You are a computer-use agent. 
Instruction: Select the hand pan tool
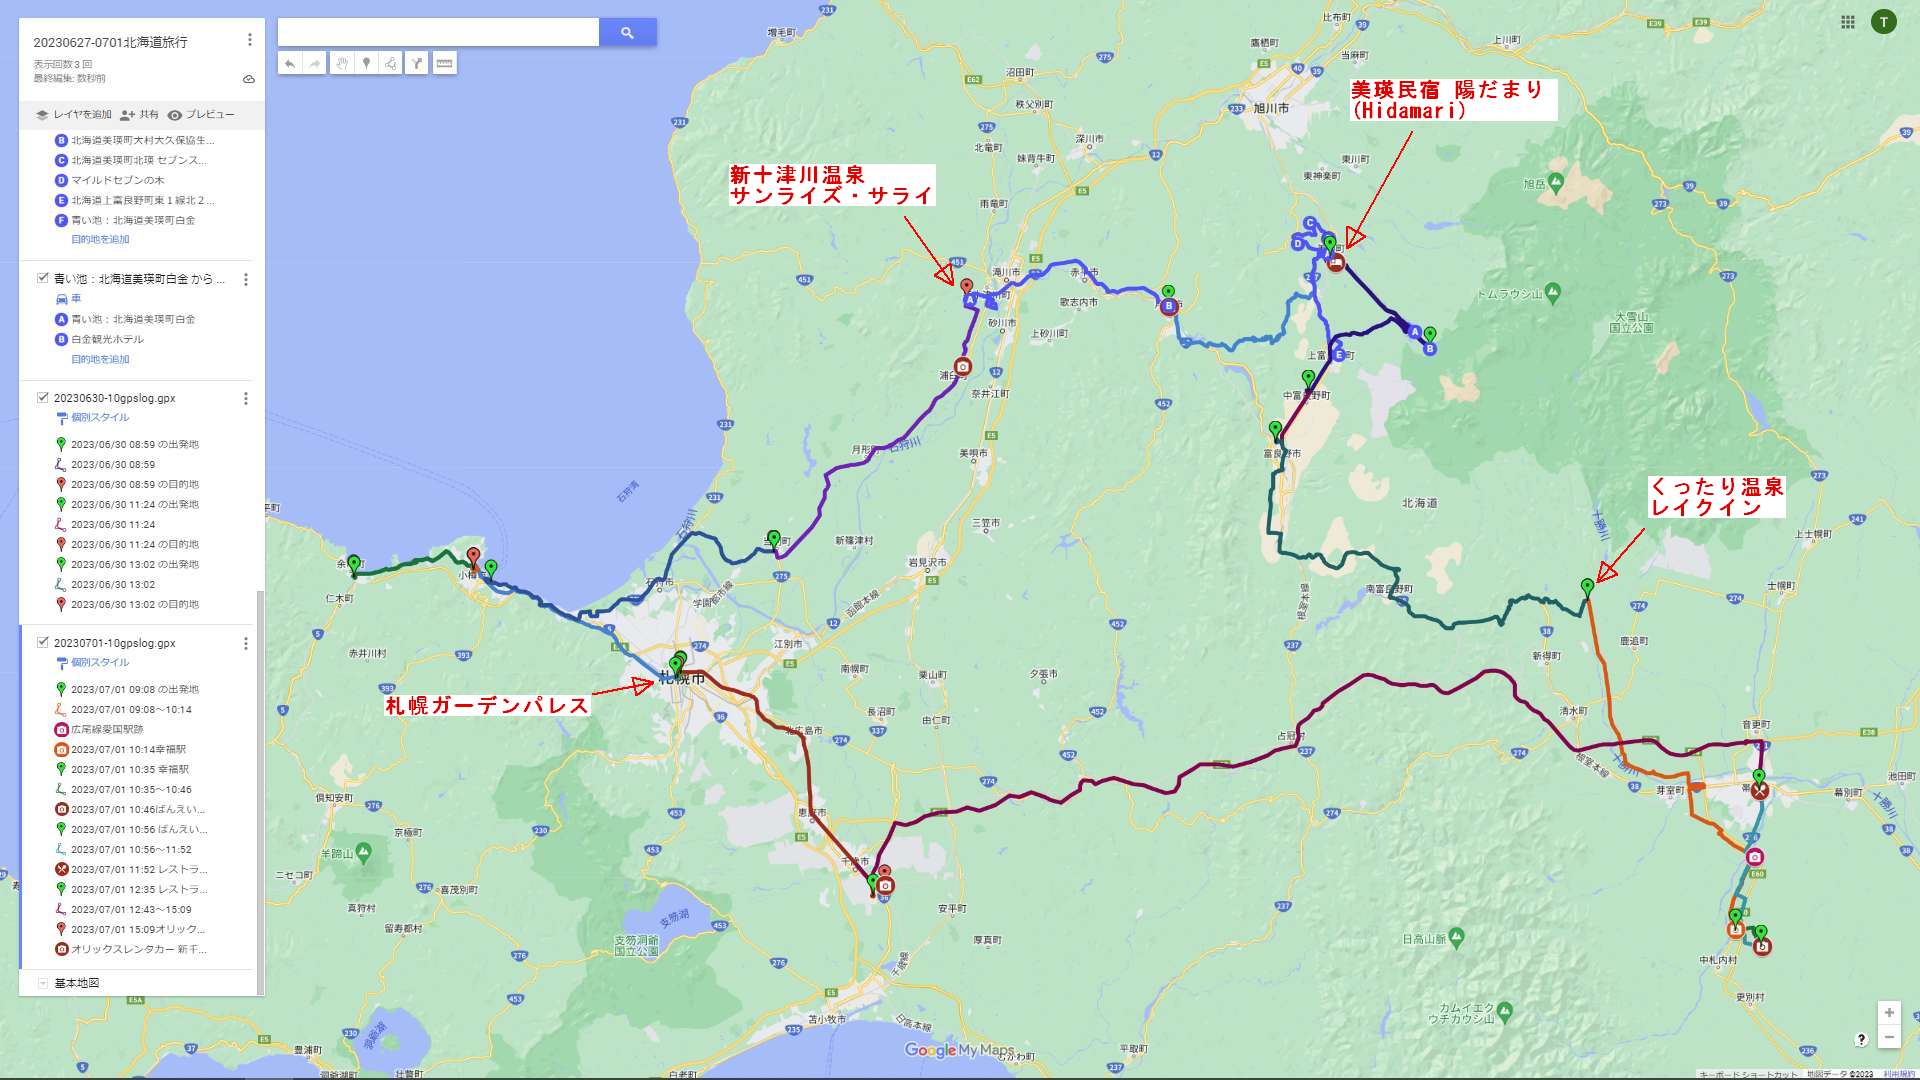tap(342, 64)
